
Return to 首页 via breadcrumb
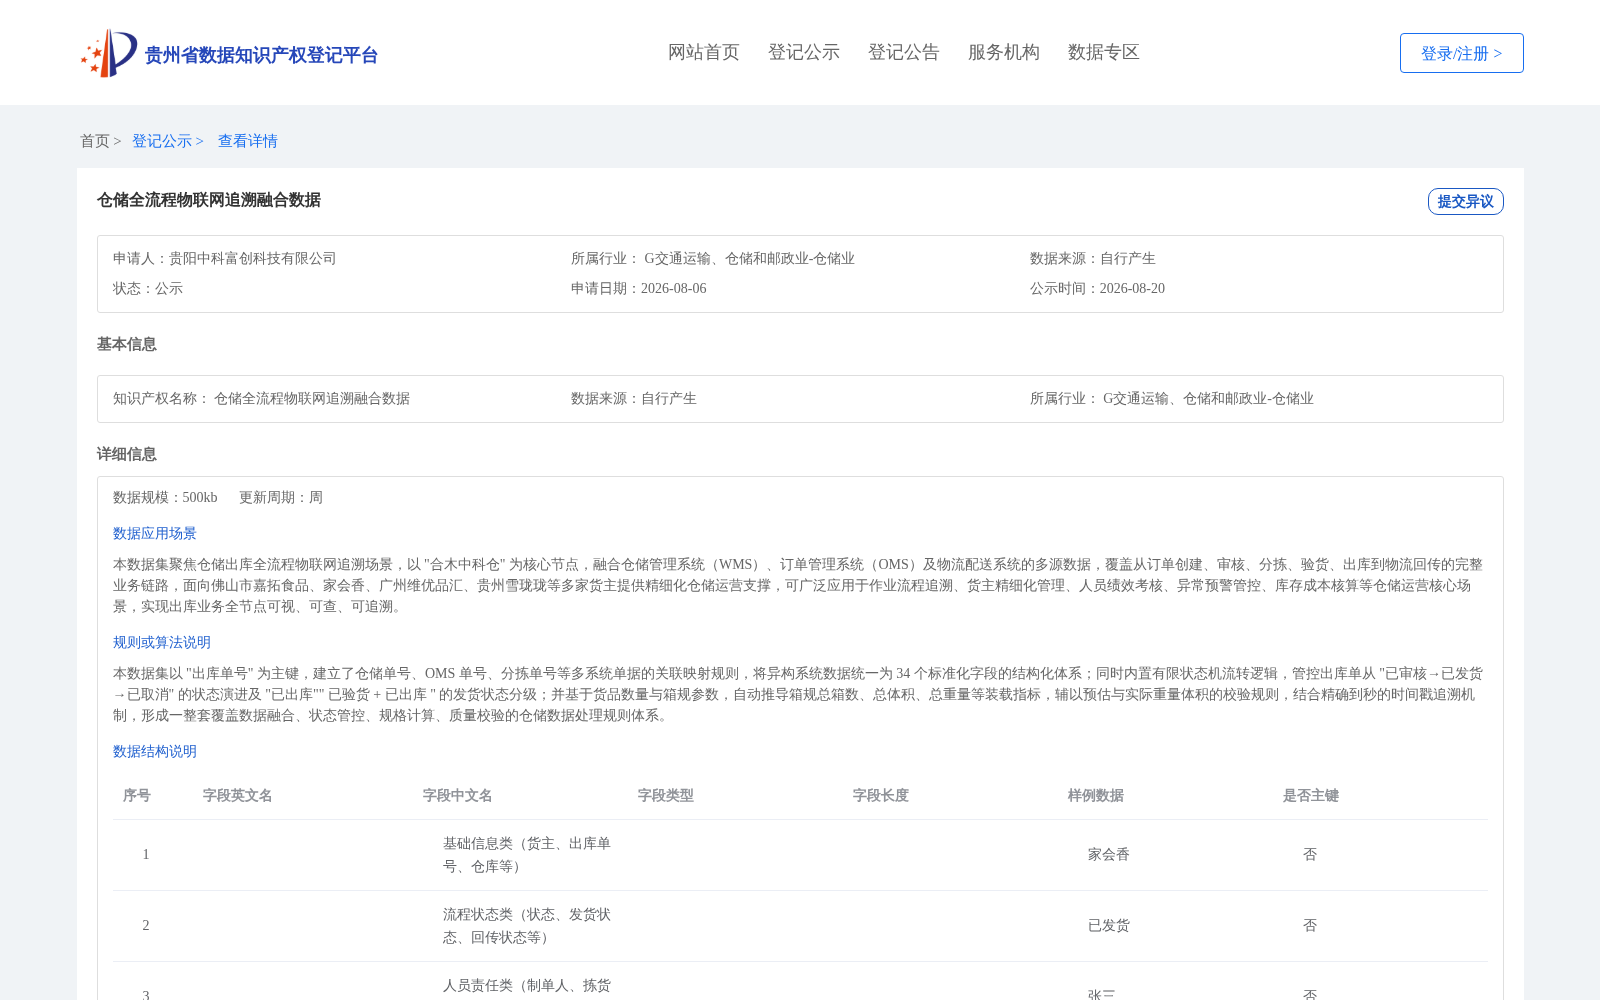point(95,141)
